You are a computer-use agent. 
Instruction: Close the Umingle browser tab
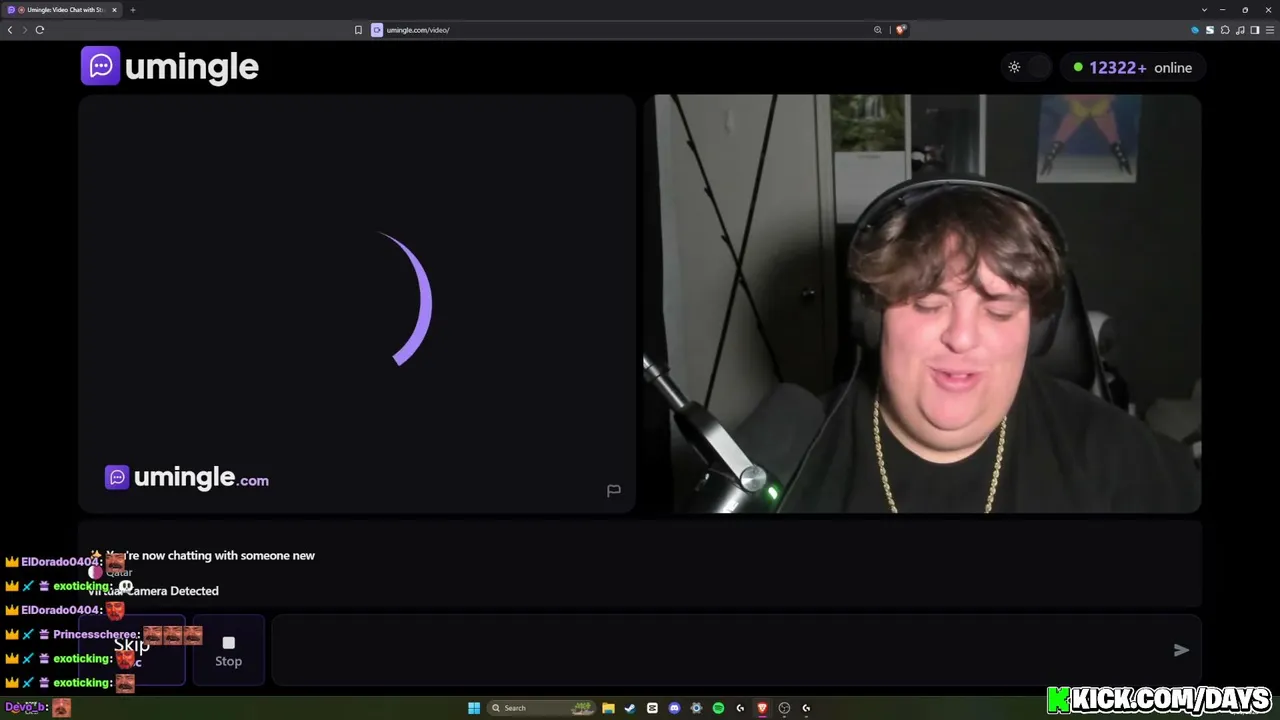(x=114, y=10)
